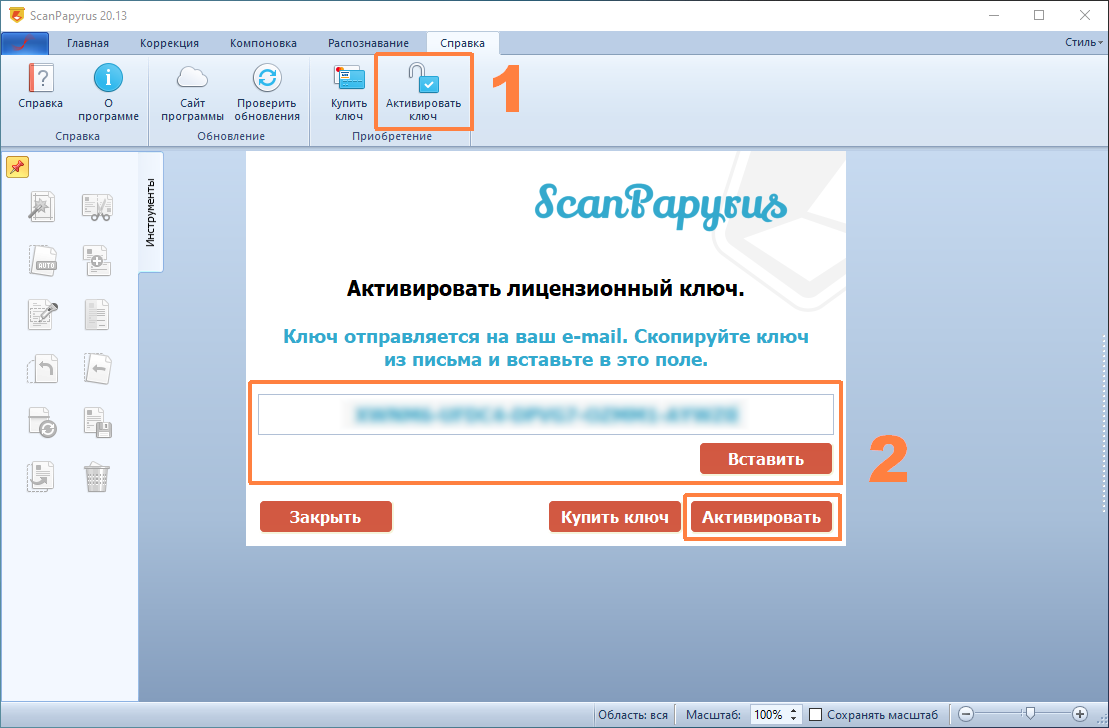Increase scale with the spinner up arrow

click(x=794, y=710)
